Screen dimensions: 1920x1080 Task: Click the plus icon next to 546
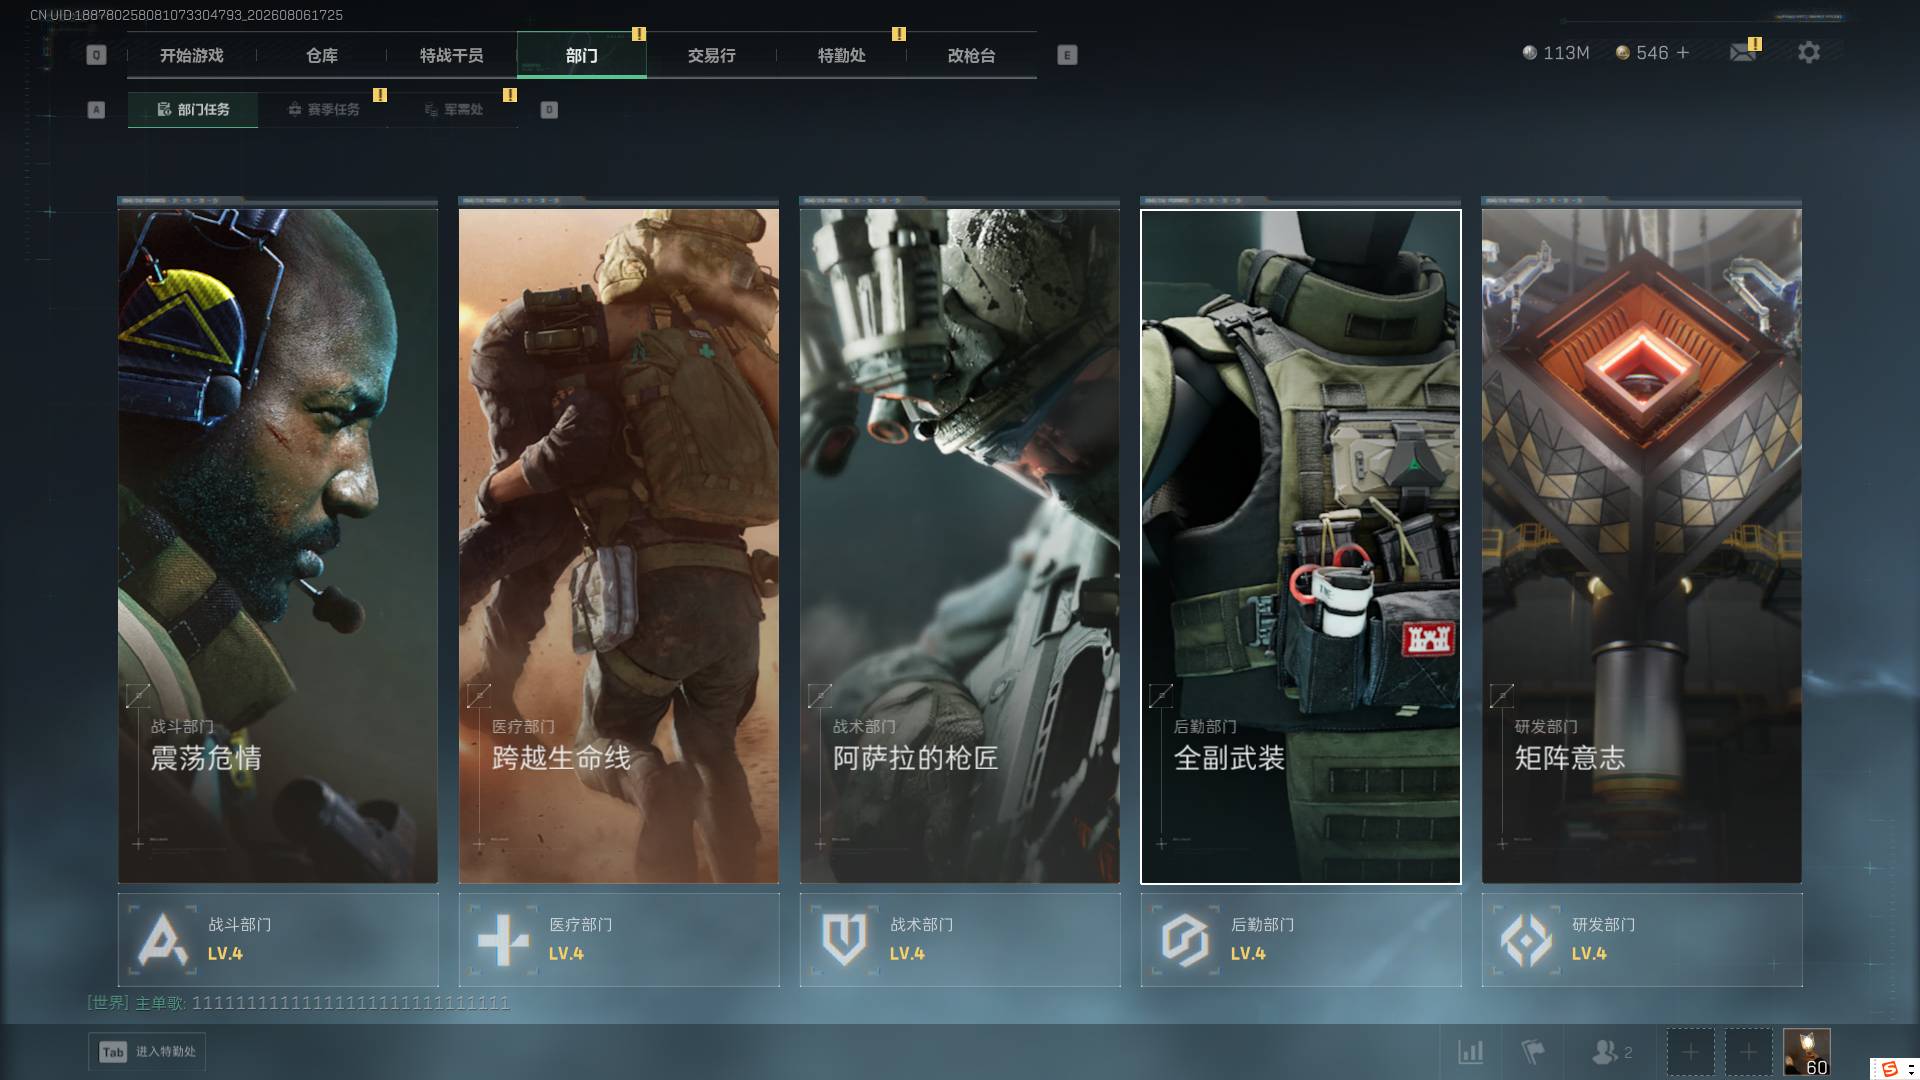click(1683, 53)
